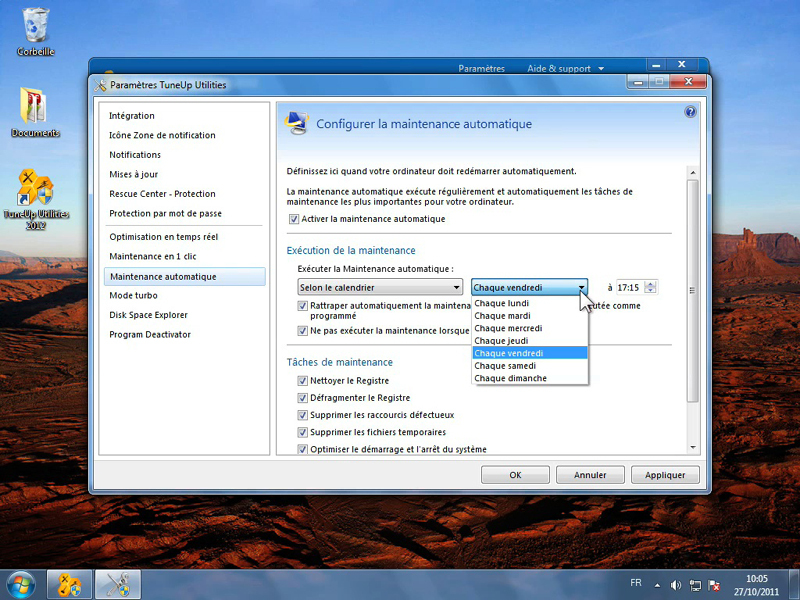
Task: Select Intégration in the sidebar
Action: point(184,116)
